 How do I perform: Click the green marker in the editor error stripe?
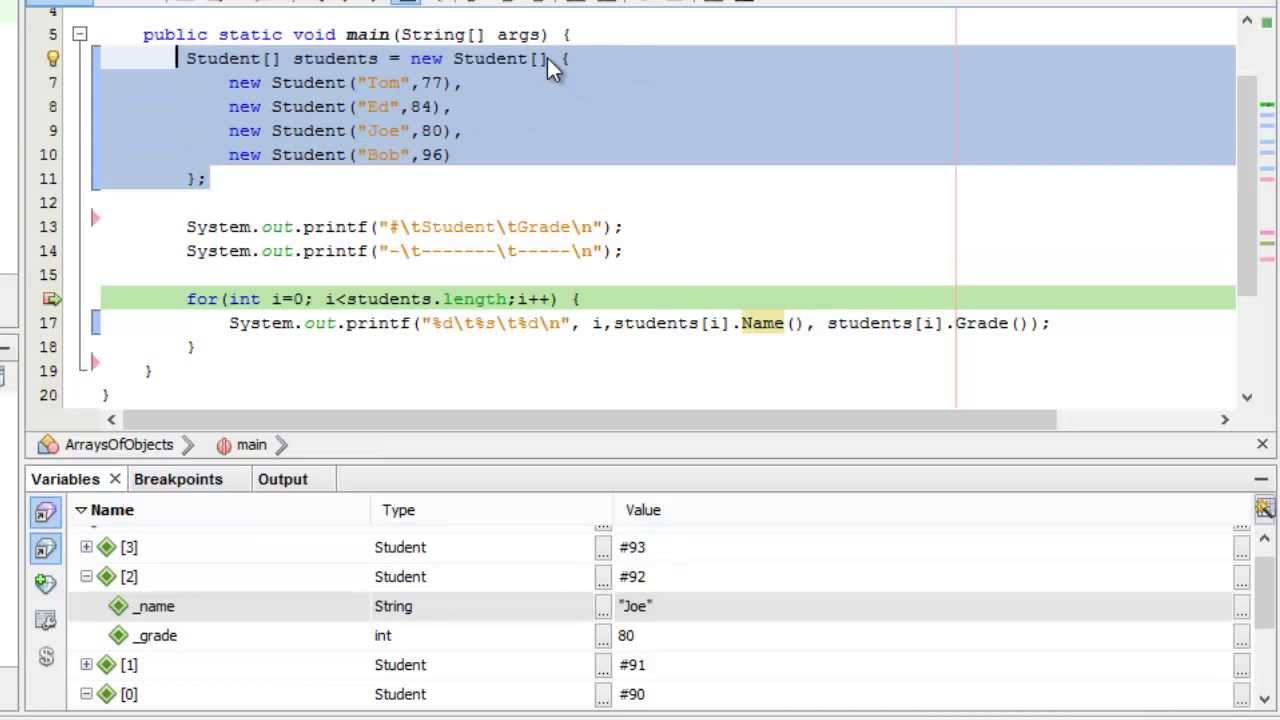(x=1267, y=104)
